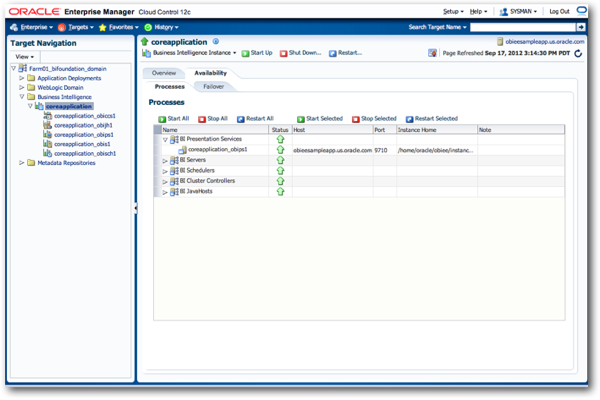
Task: Click the Log Out link
Action: 559,11
